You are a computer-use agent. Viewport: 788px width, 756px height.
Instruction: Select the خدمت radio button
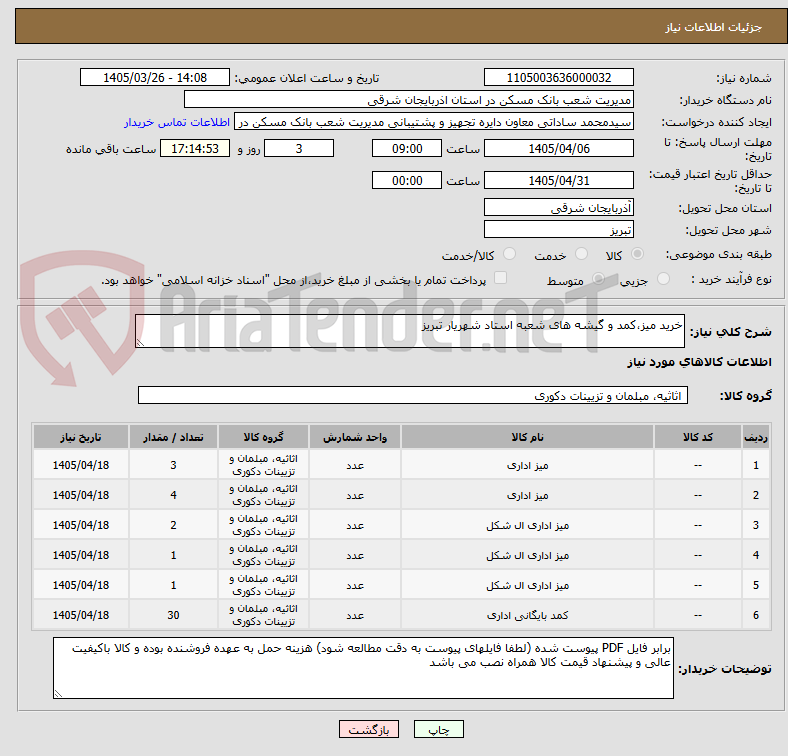[x=581, y=254]
